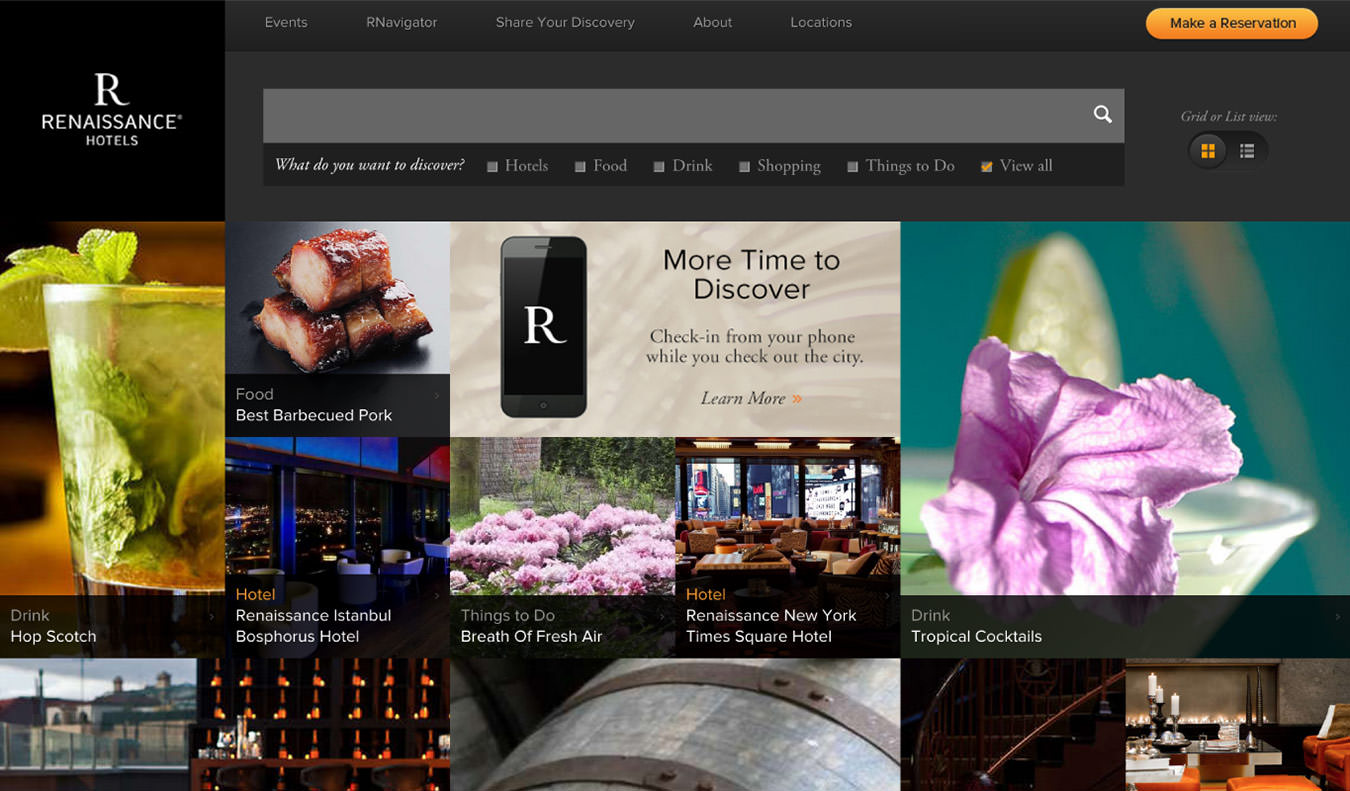
Task: Uncheck the View all filter
Action: click(x=985, y=165)
